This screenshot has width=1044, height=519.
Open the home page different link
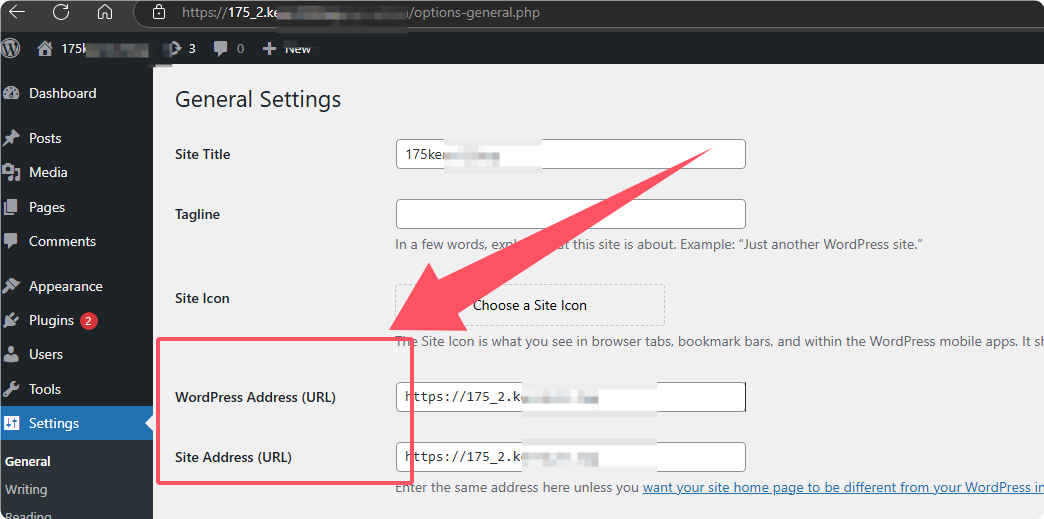point(843,488)
